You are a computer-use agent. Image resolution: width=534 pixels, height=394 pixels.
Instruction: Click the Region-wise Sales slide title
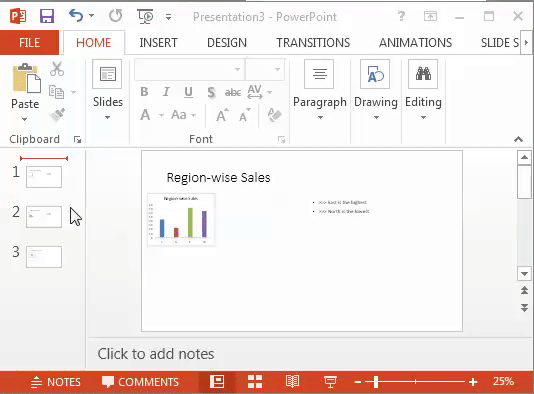tap(219, 177)
